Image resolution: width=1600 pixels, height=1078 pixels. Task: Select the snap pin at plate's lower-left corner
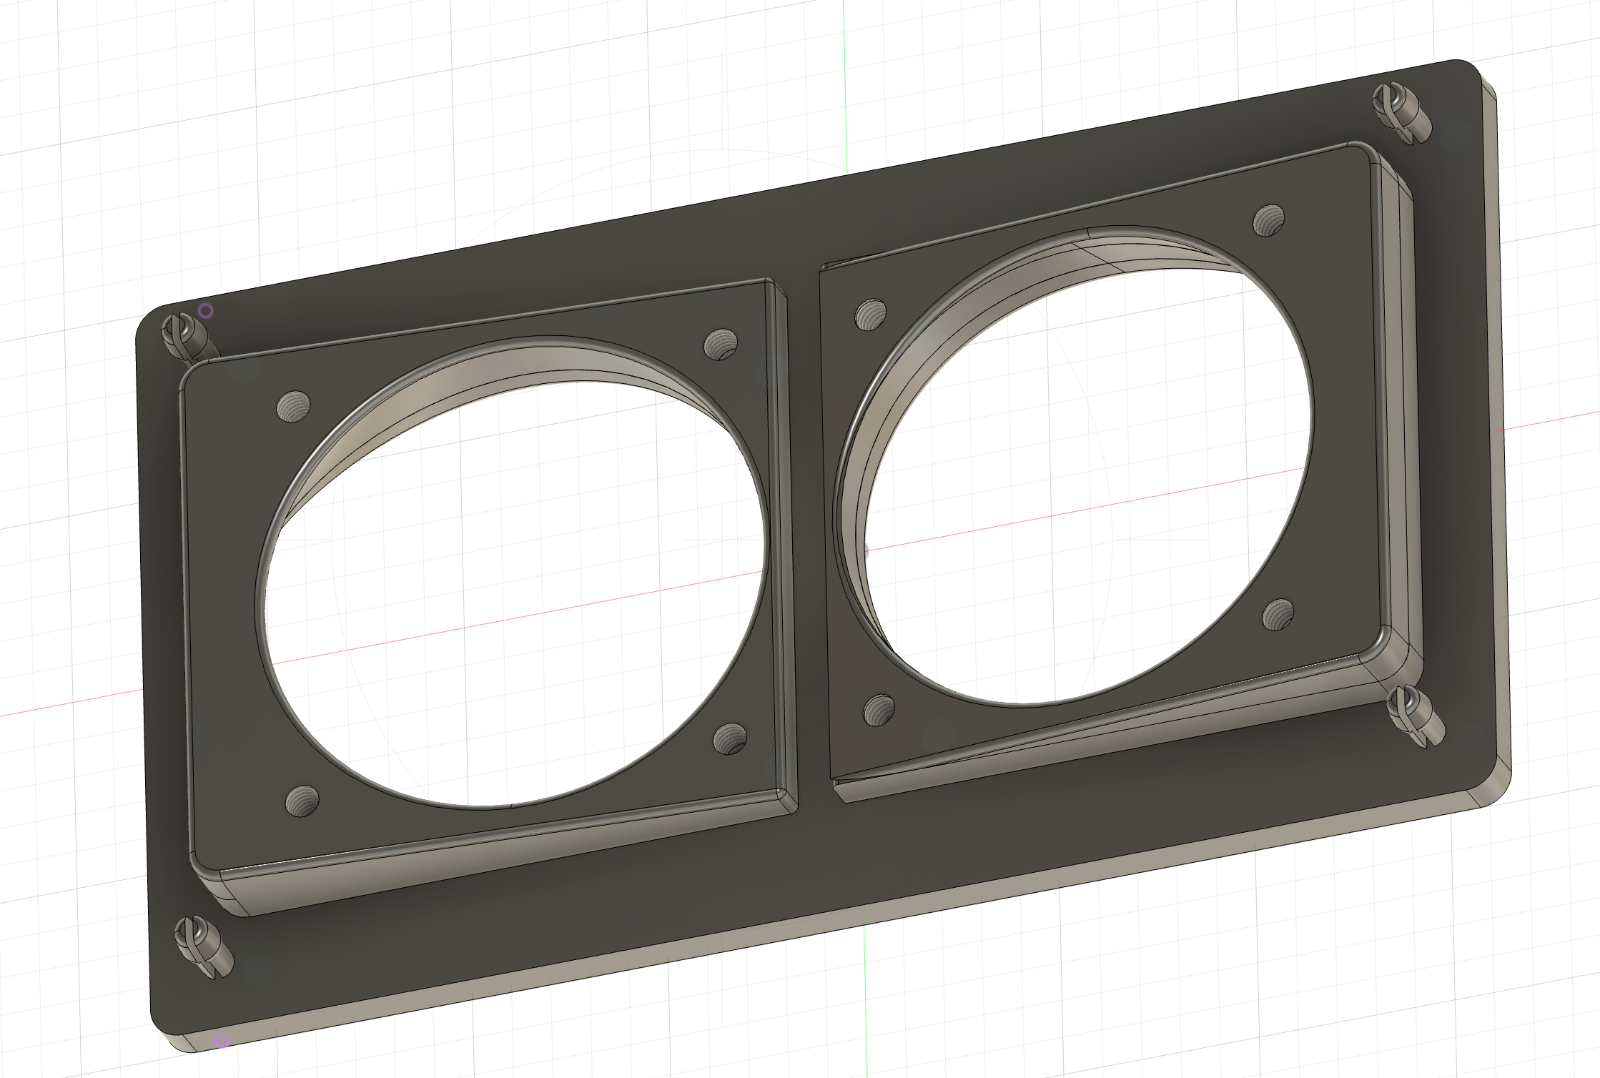(201, 946)
